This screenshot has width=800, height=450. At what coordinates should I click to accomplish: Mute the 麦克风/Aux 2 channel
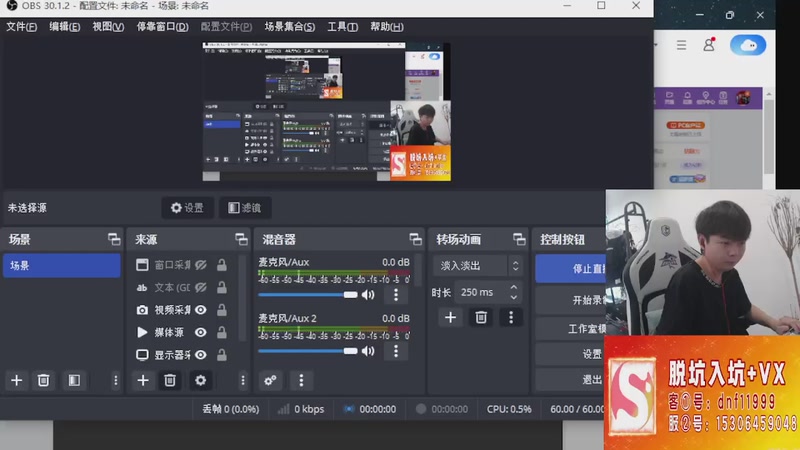(x=368, y=351)
